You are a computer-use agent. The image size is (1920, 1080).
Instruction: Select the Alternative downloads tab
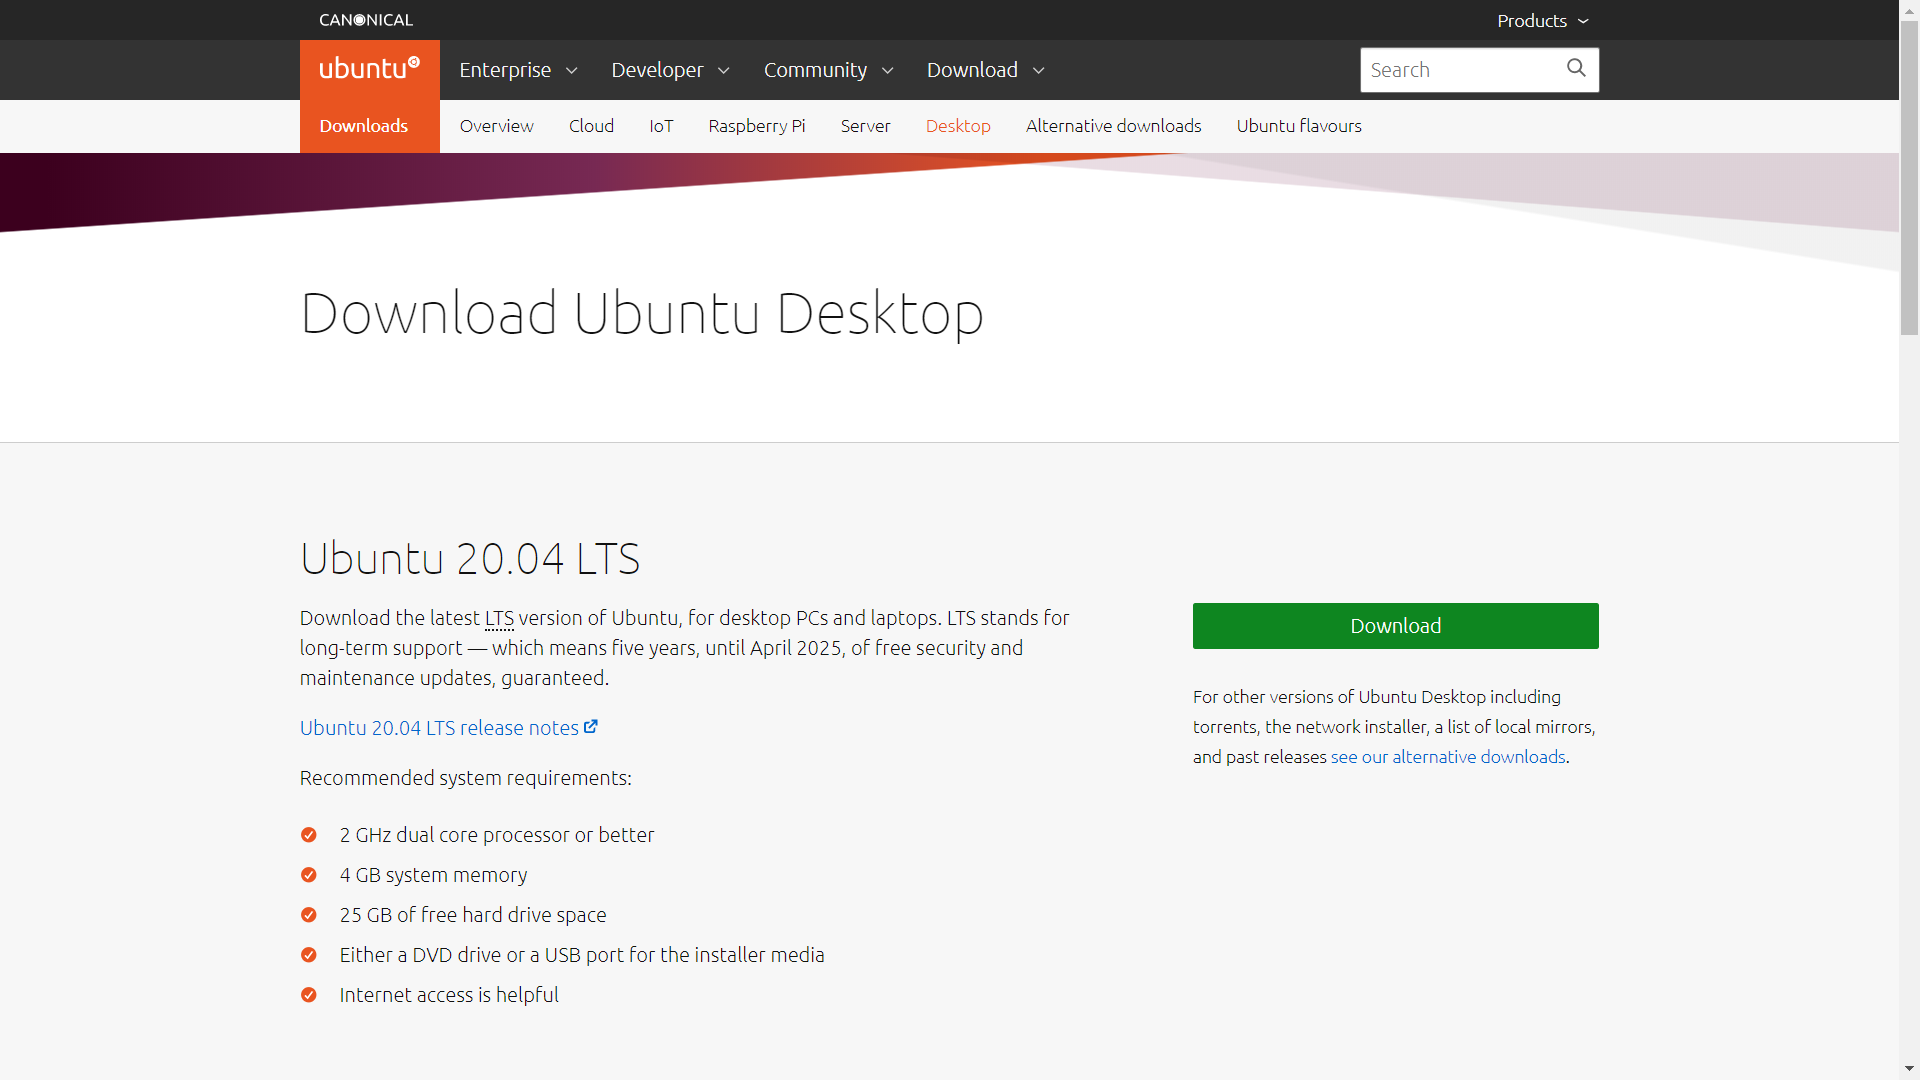(x=1113, y=126)
